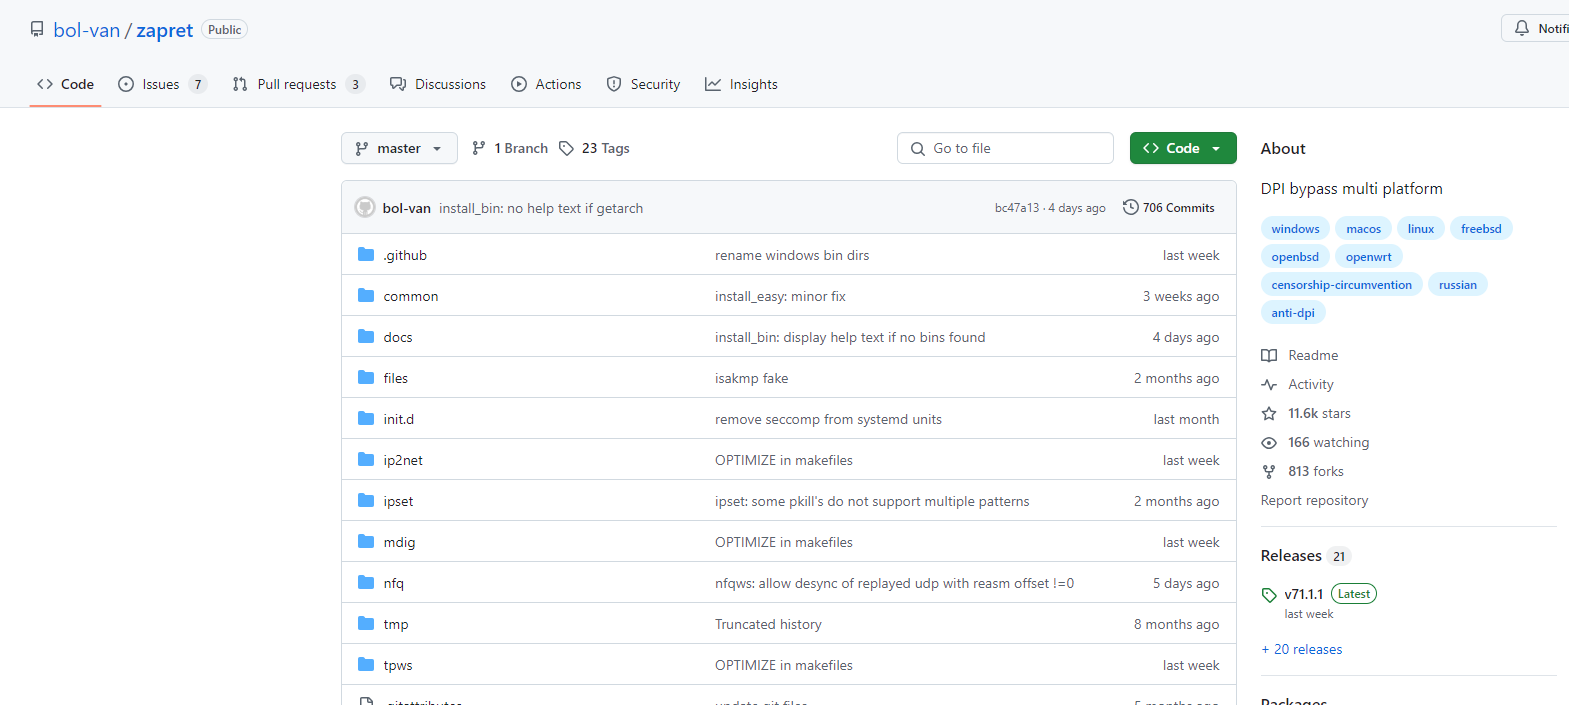The height and width of the screenshot is (705, 1569).
Task: Click the history clock icon by 706 Commits
Action: coord(1131,207)
